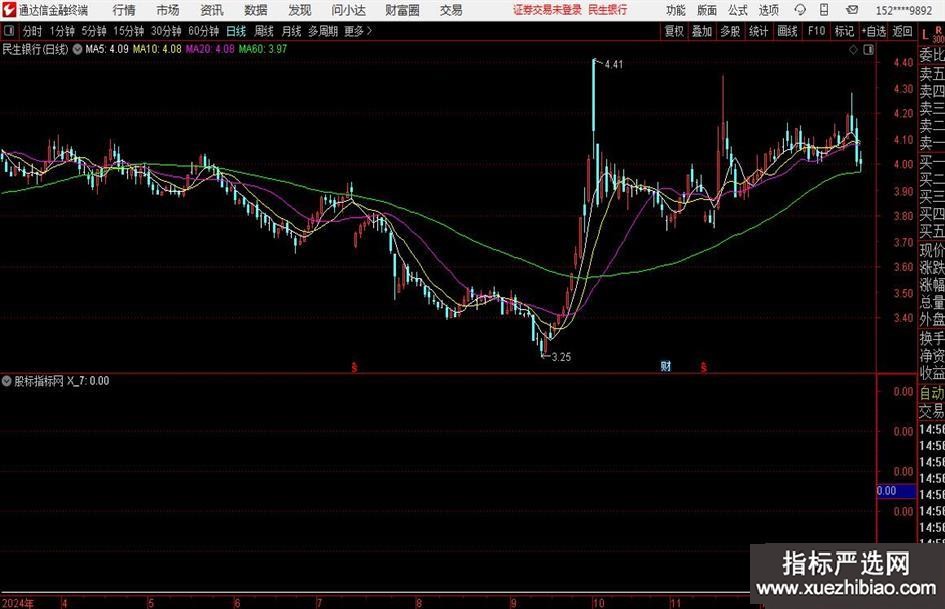The width and height of the screenshot is (945, 609).
Task: Click the 通达信 red logo icon
Action: [8, 10]
